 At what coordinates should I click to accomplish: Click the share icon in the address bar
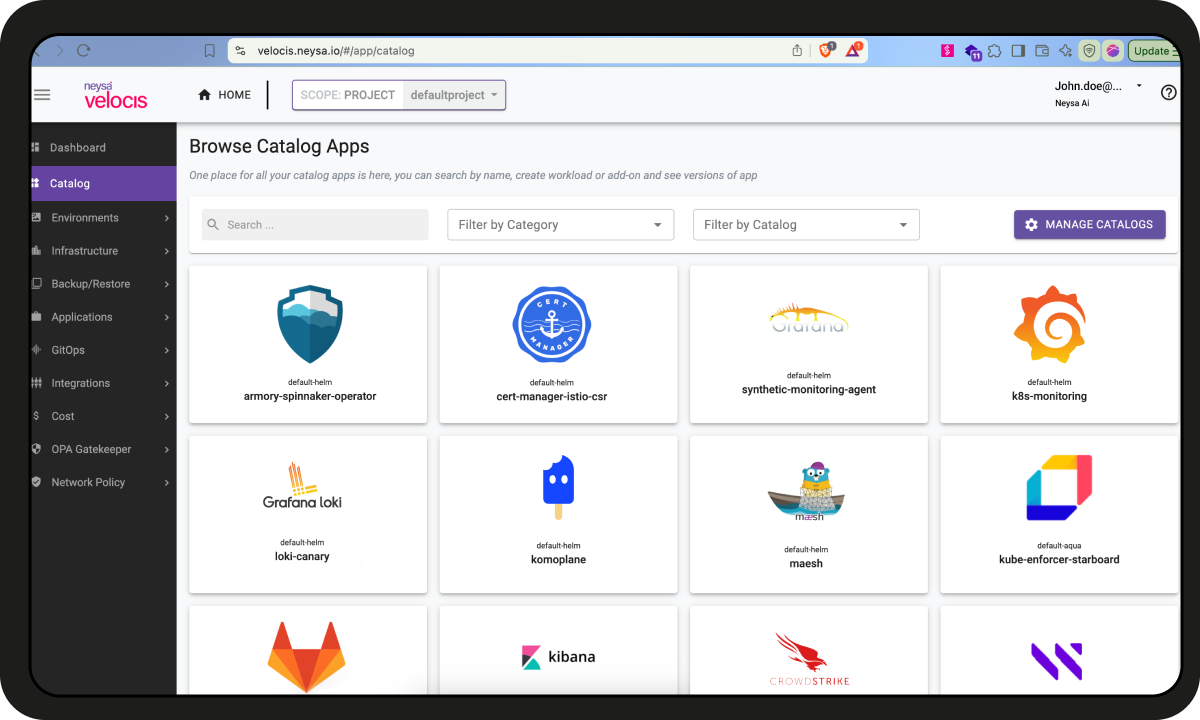(x=797, y=50)
